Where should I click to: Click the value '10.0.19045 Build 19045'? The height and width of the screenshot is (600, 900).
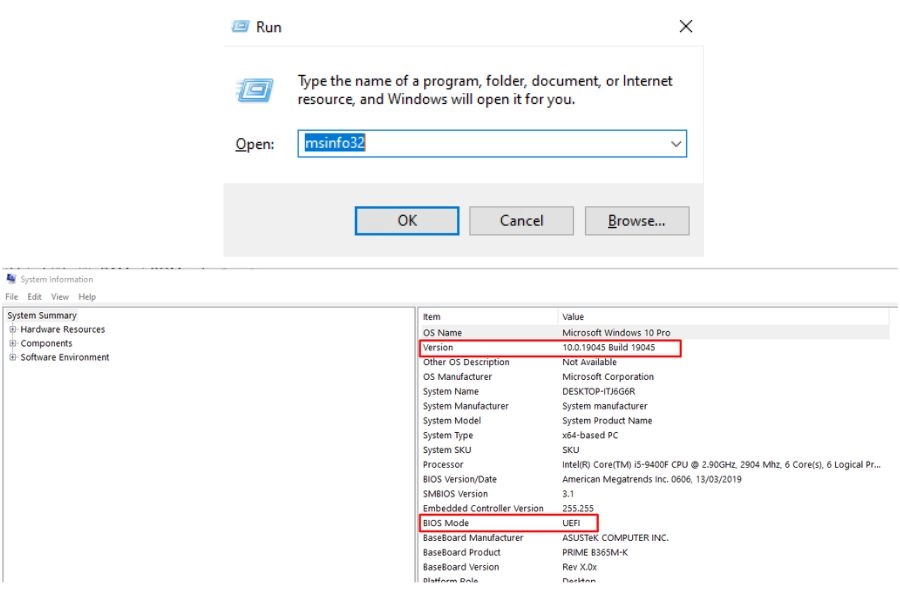pos(608,347)
